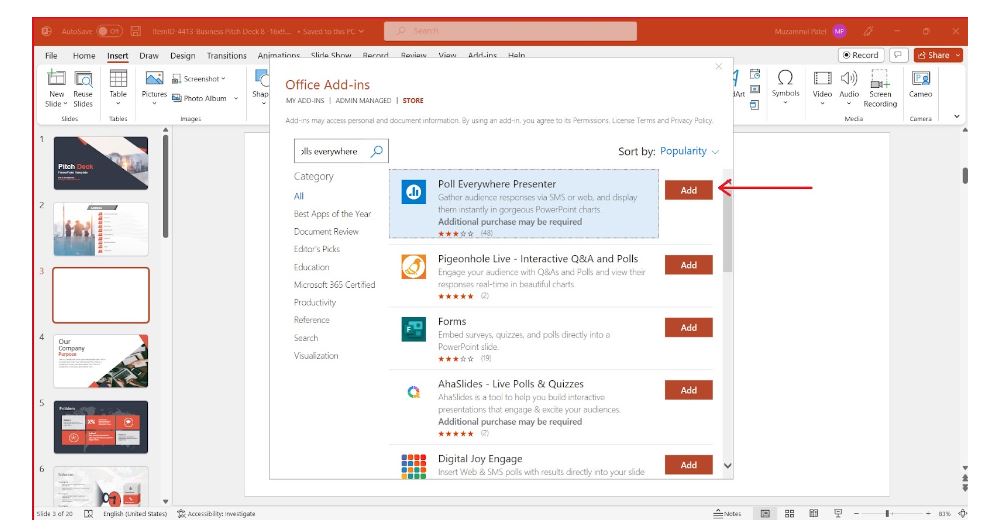Click Accessibility: Investigate in status bar
Image resolution: width=987 pixels, height=531 pixels.
point(217,514)
